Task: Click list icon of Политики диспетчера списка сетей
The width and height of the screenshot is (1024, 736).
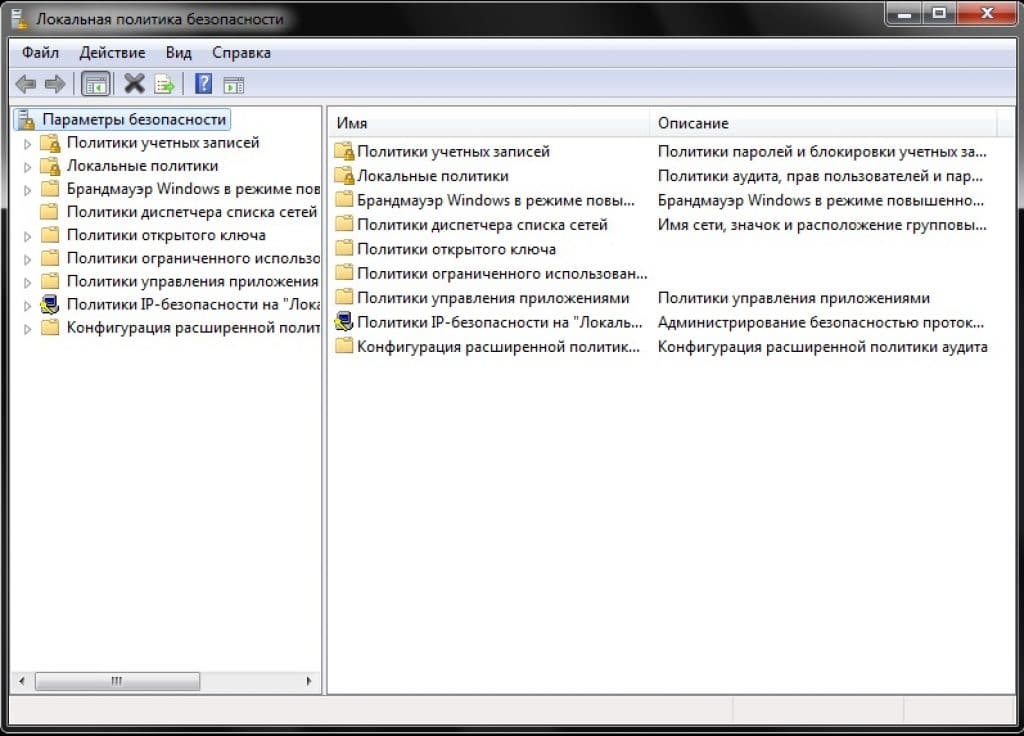Action: (x=344, y=225)
